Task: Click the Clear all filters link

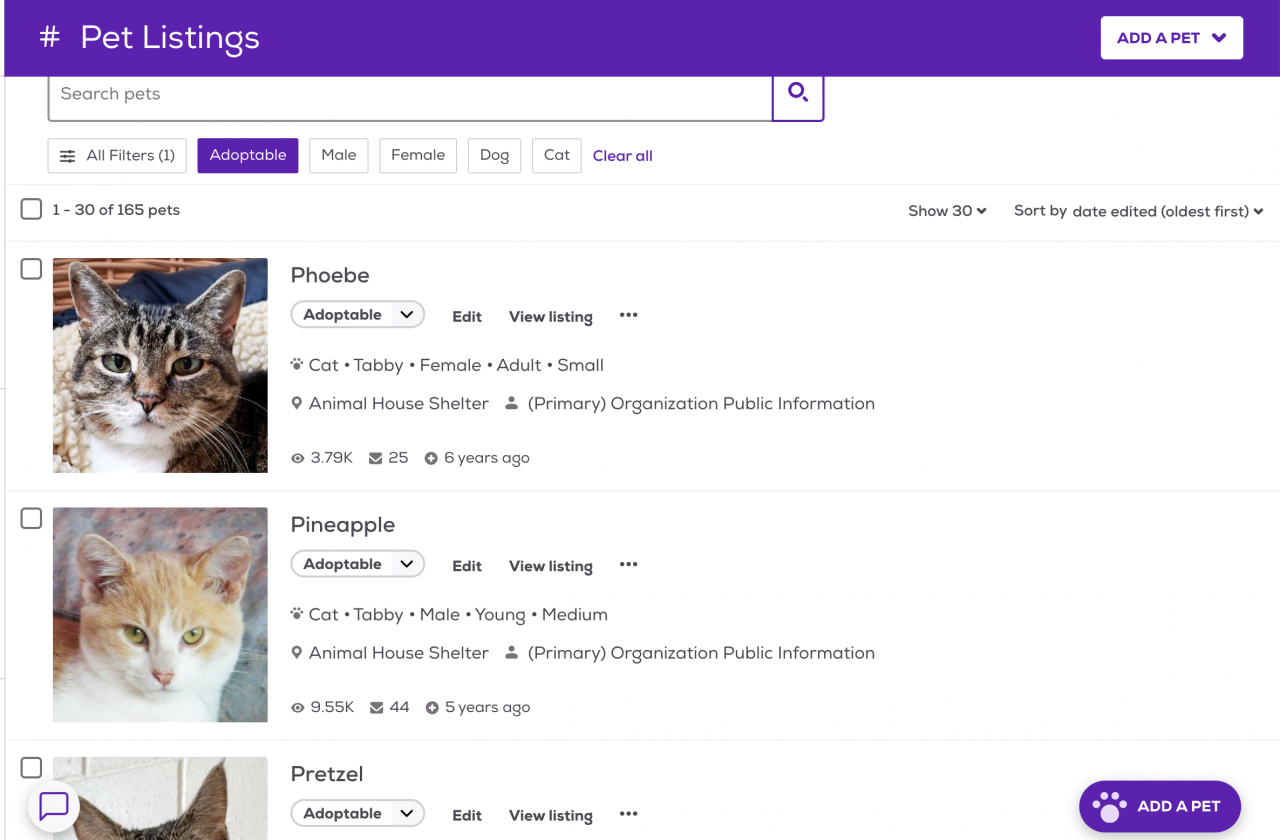Action: tap(622, 156)
